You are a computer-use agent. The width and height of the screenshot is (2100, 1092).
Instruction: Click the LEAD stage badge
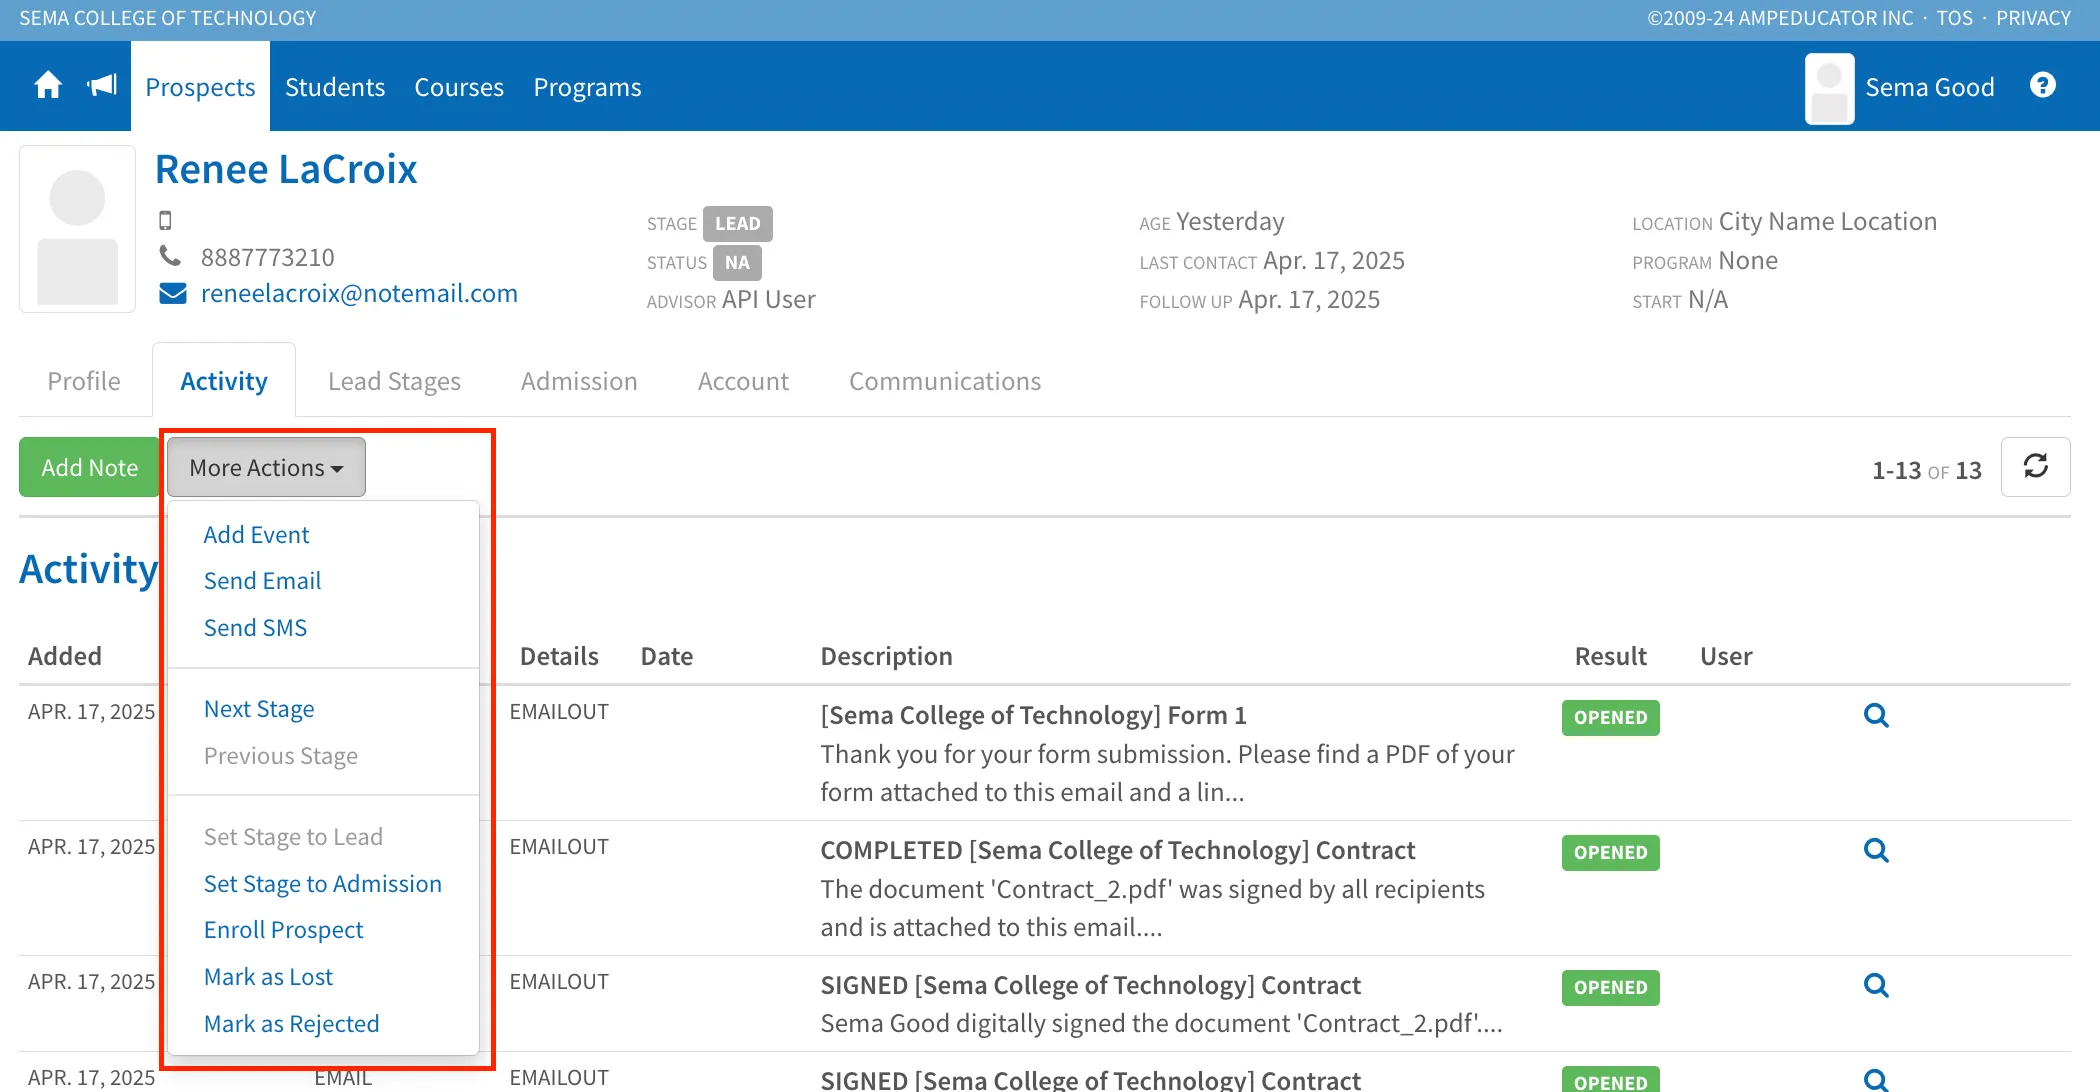[x=738, y=224]
